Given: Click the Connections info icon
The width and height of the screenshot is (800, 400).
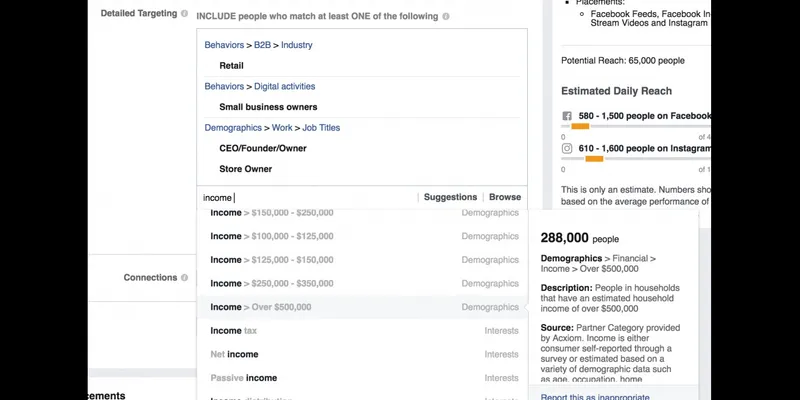Looking at the screenshot, I should point(184,278).
